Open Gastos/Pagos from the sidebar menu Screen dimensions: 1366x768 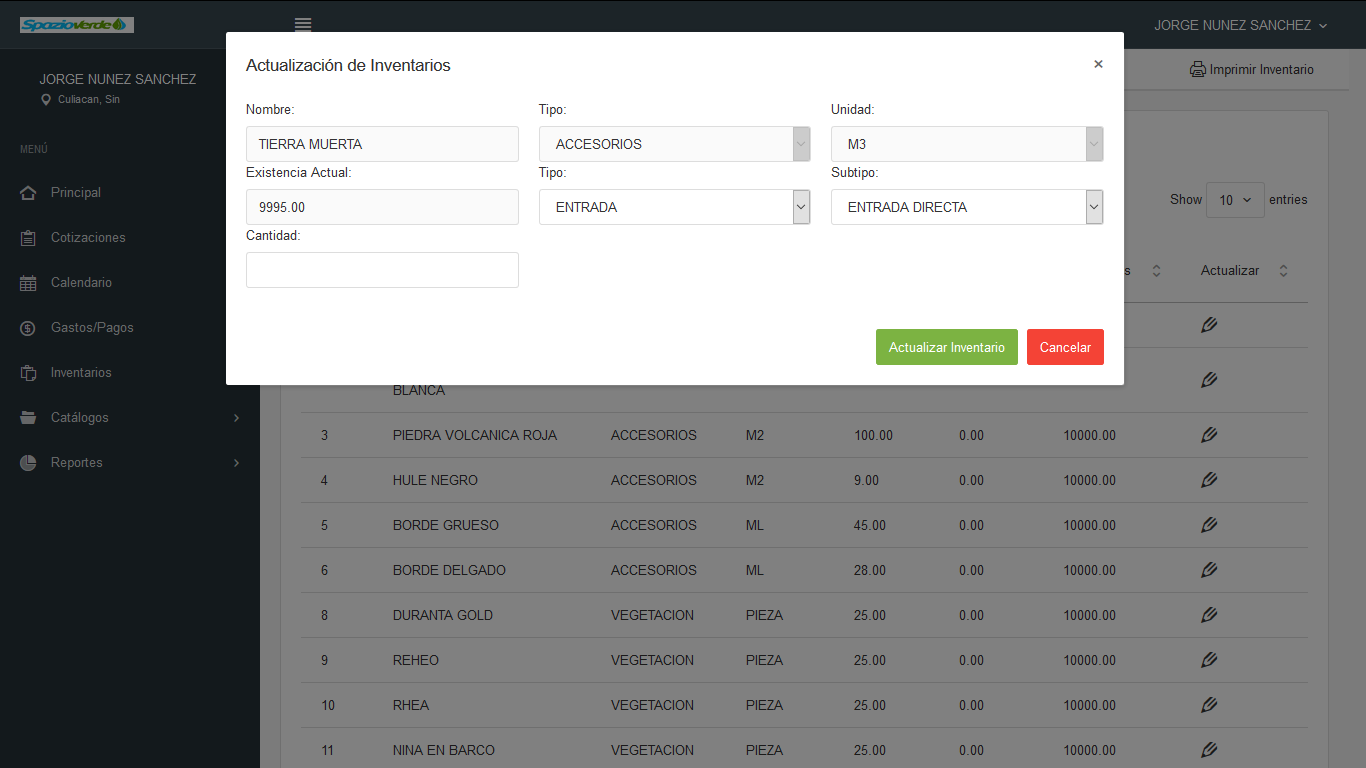coord(92,328)
